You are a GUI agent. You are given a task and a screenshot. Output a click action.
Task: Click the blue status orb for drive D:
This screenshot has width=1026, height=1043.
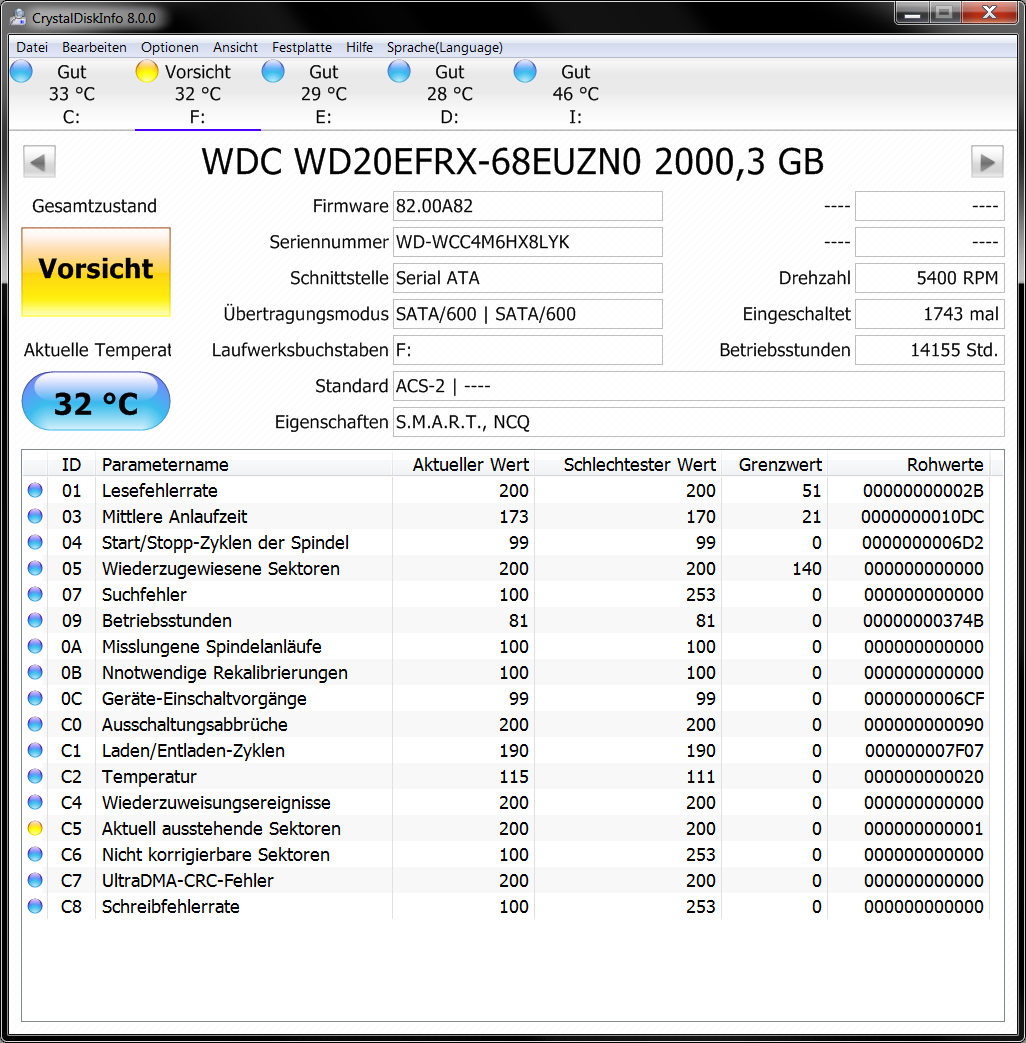click(x=399, y=71)
